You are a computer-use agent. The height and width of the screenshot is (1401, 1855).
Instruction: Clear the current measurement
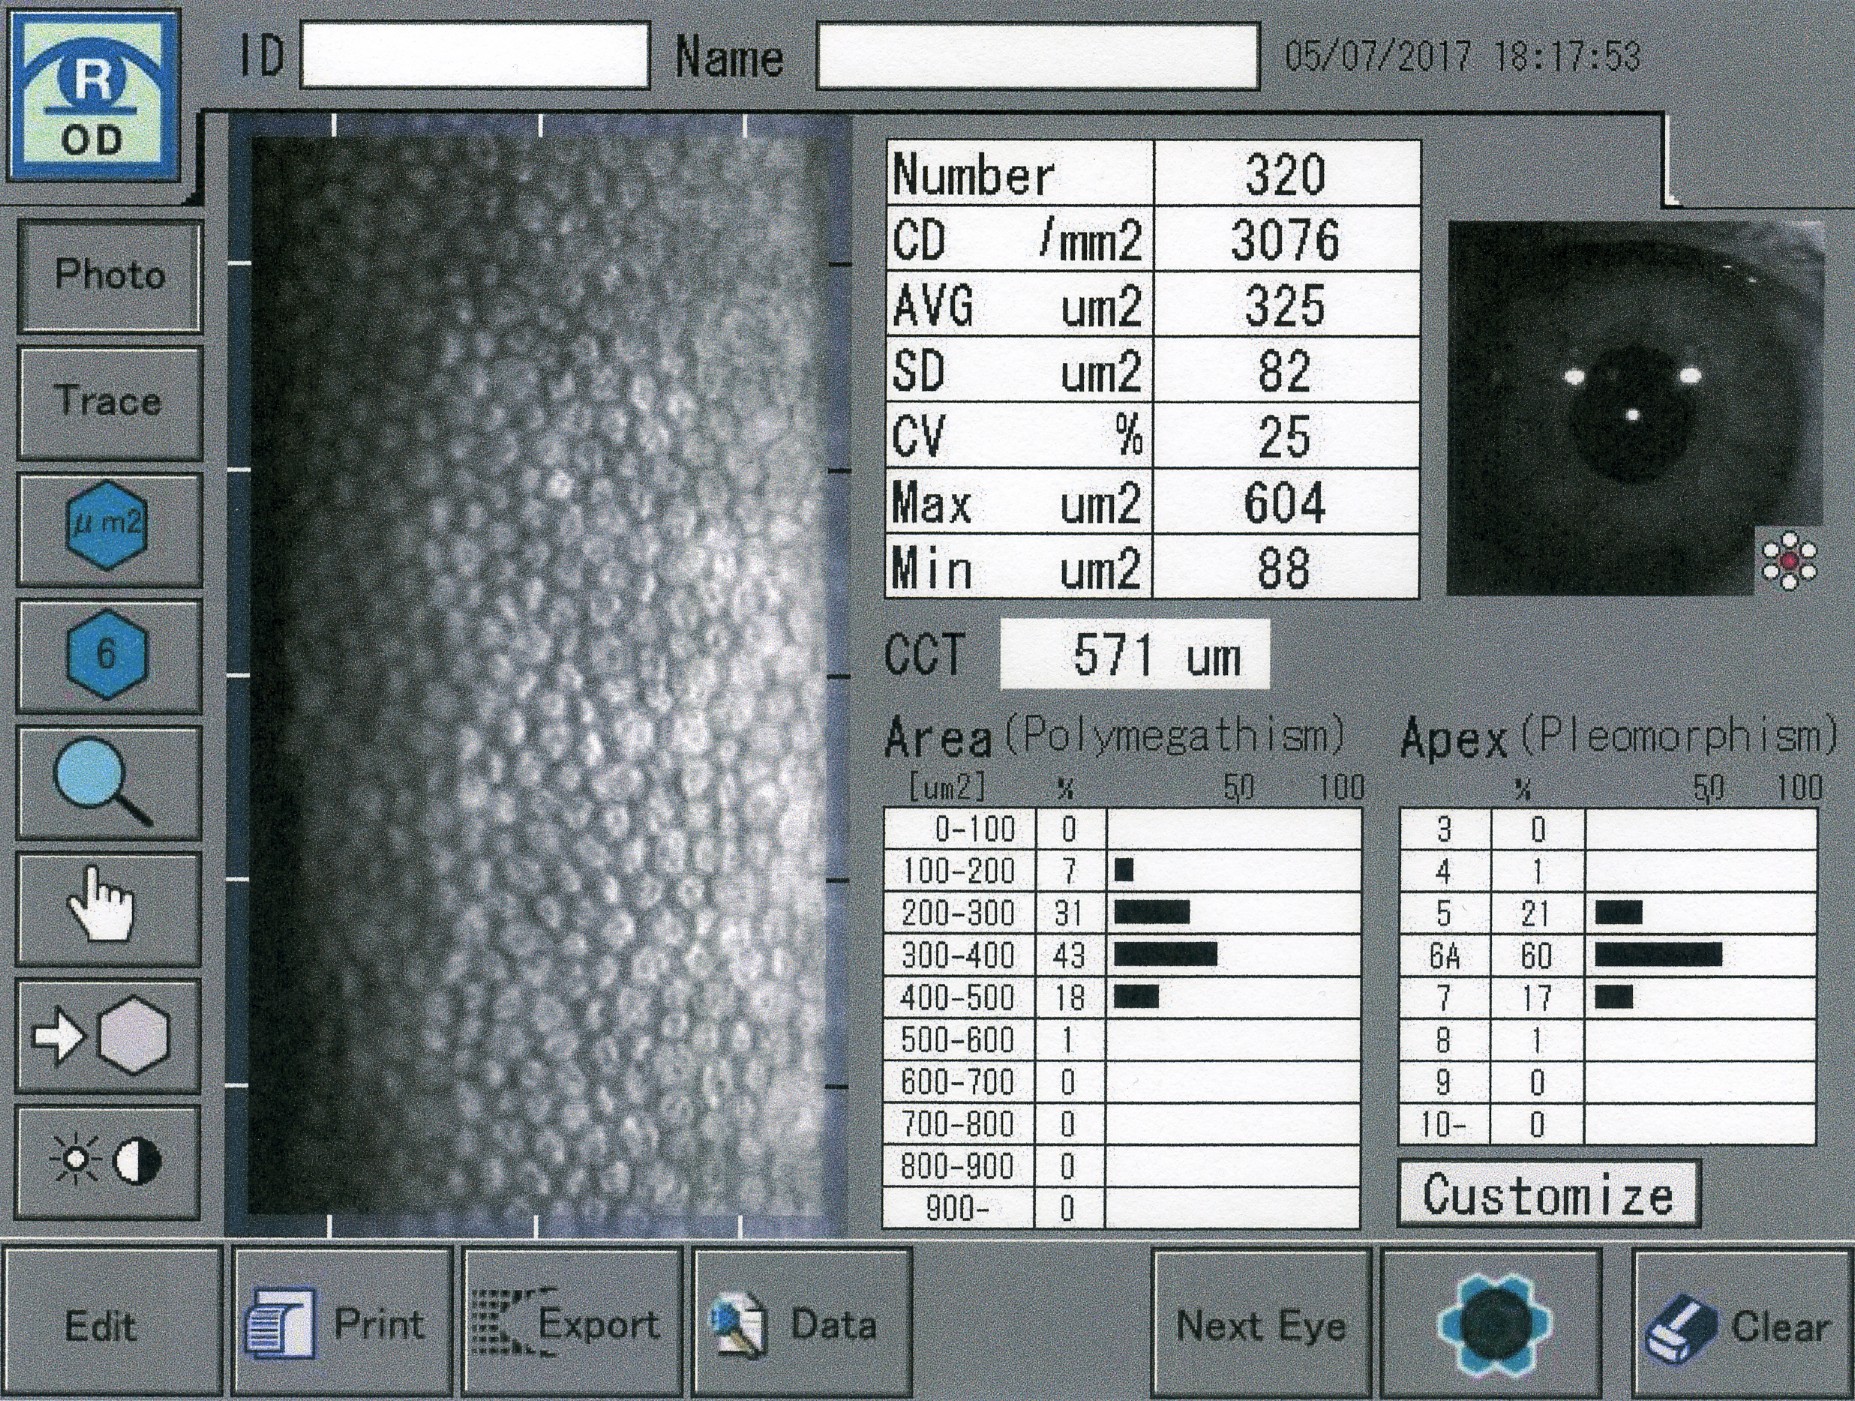click(x=1742, y=1325)
